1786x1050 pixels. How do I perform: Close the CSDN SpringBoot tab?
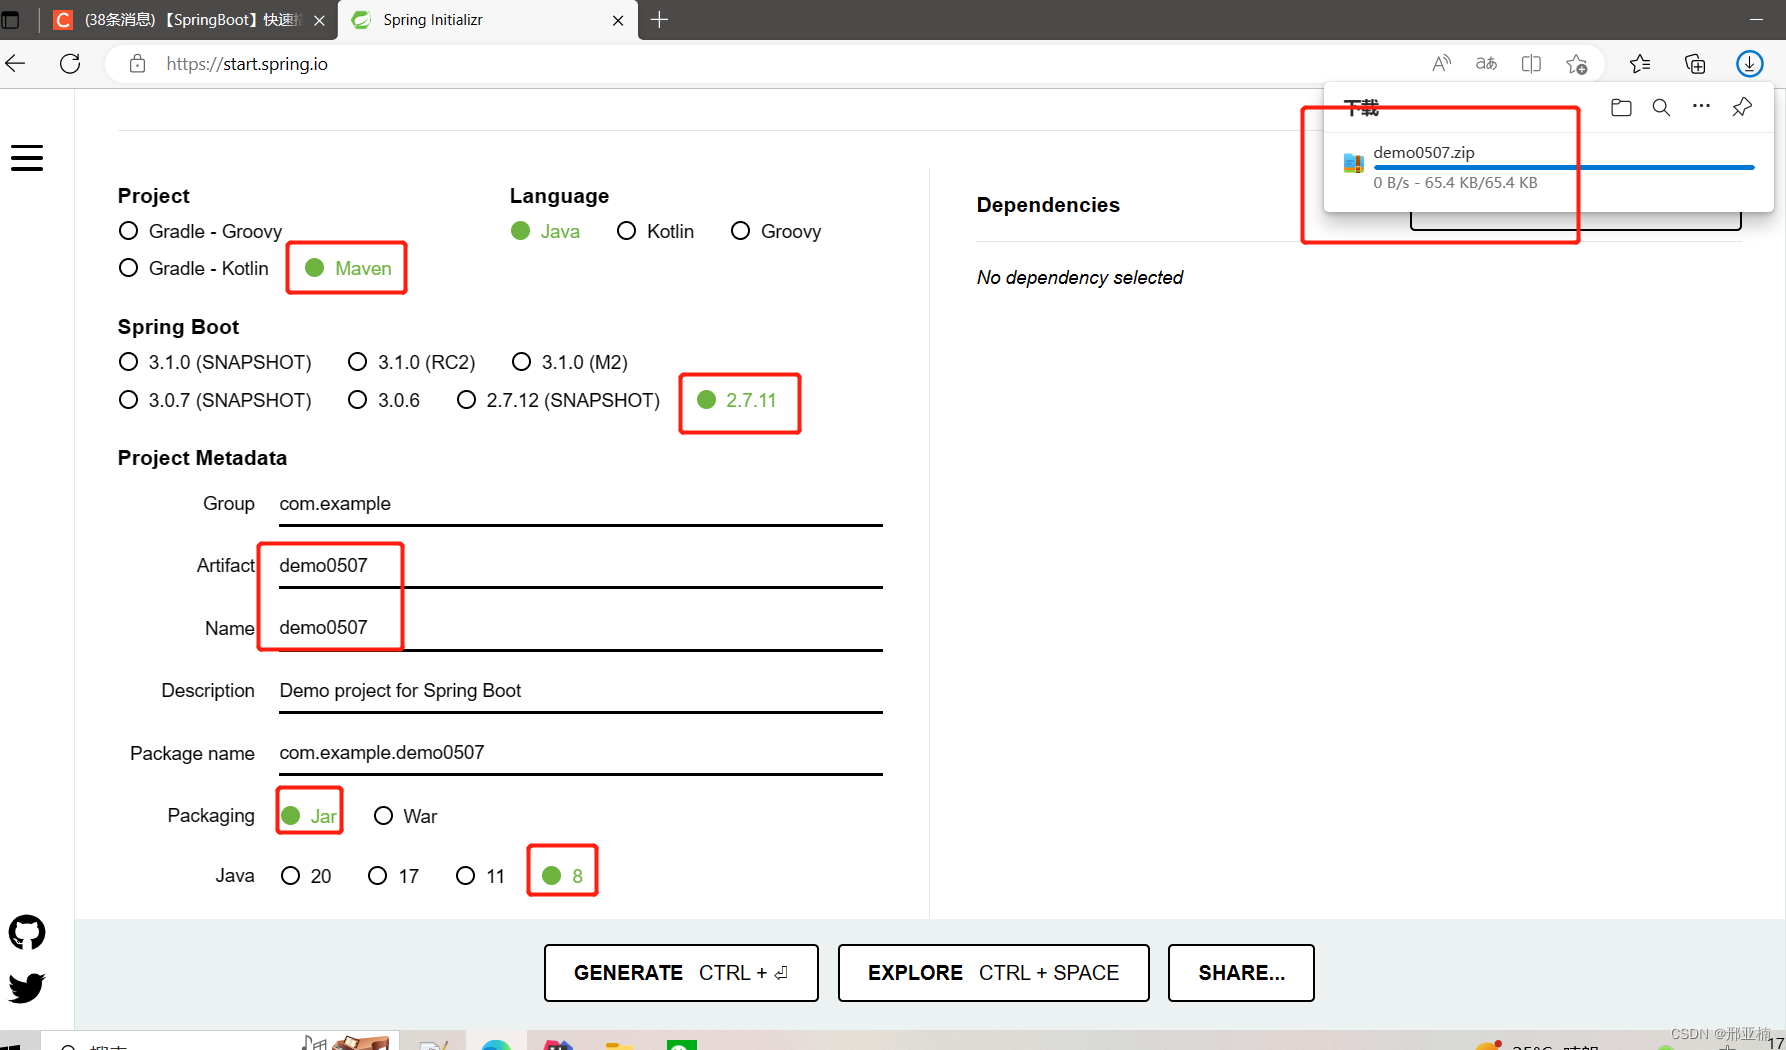coord(319,20)
